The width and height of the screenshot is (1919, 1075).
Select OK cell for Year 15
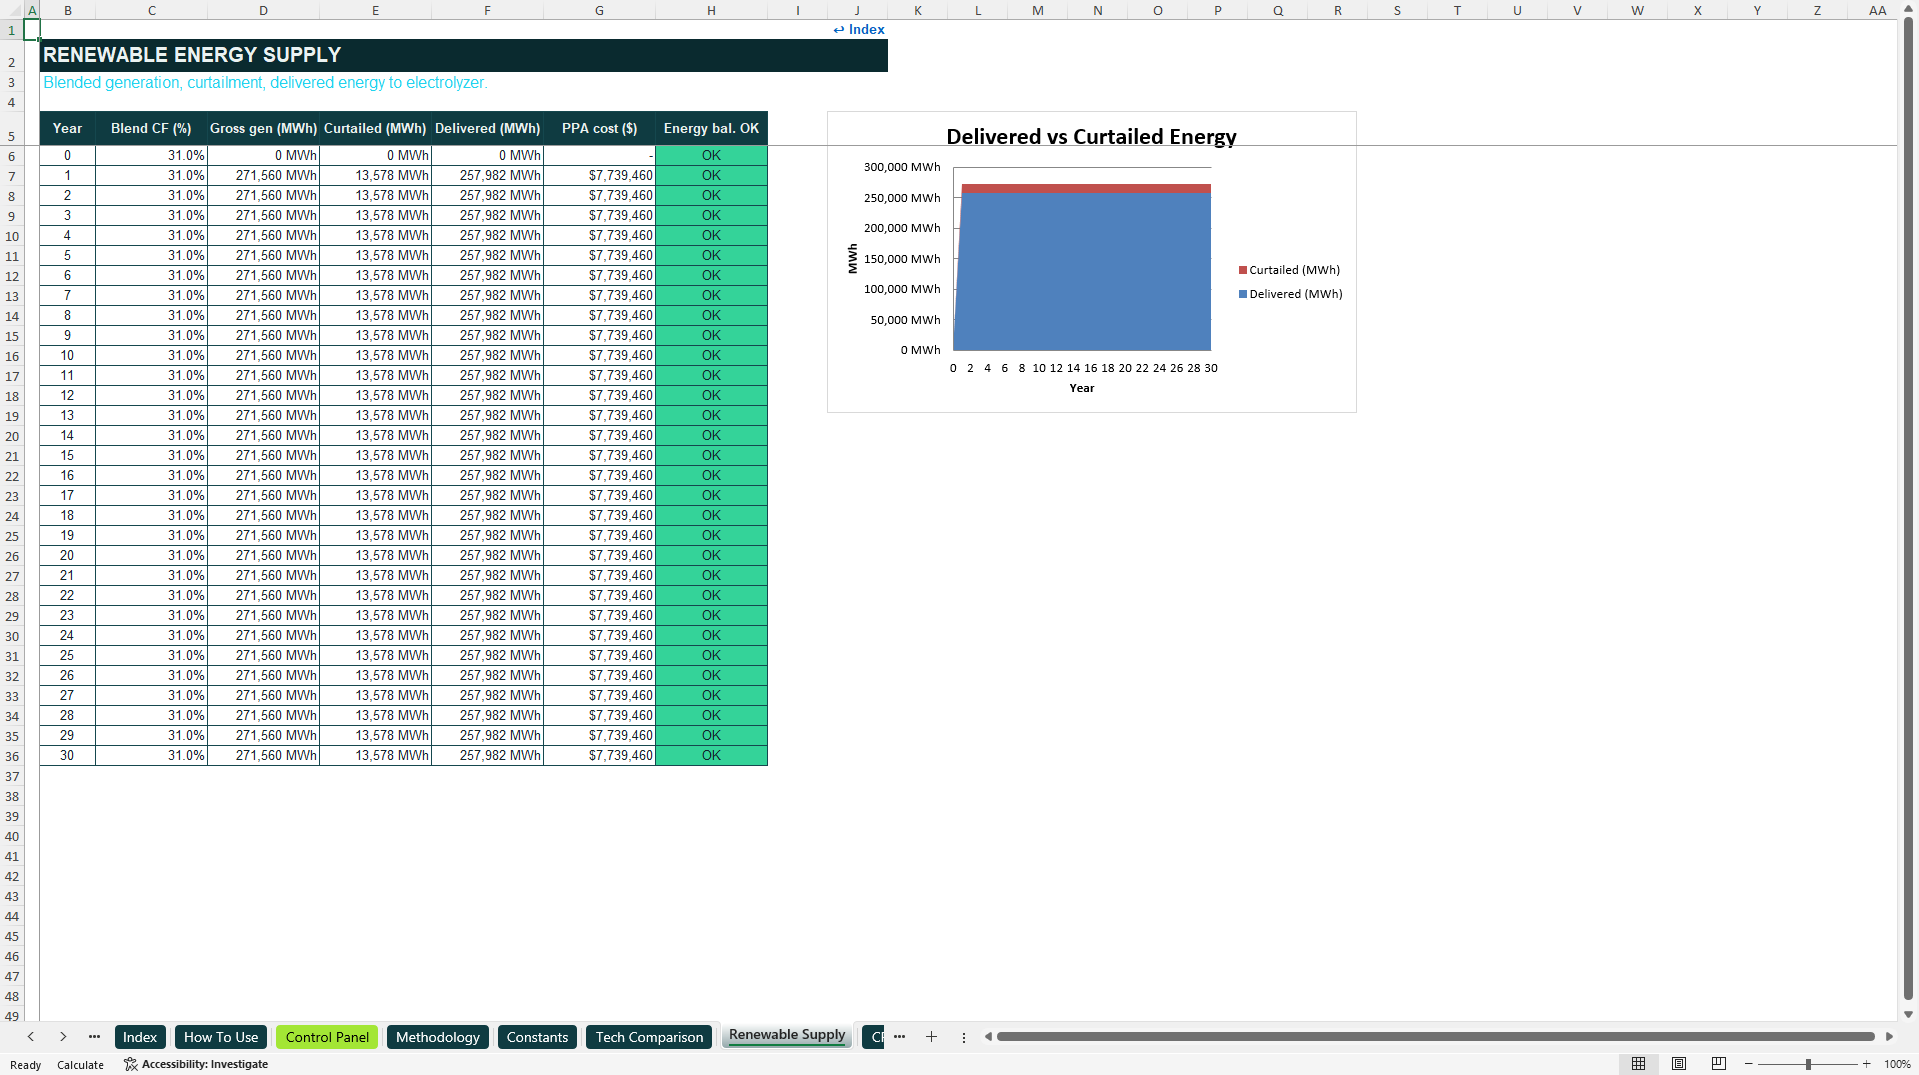(x=711, y=456)
